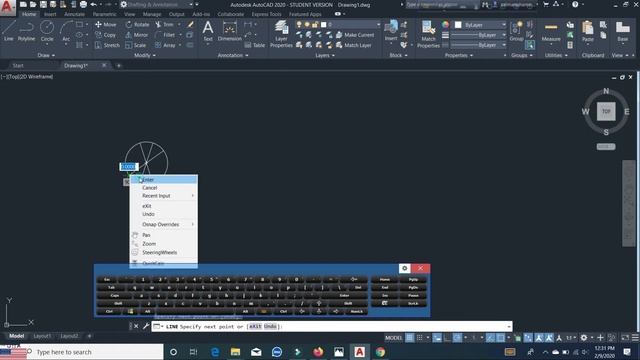This screenshot has height=360, width=640.
Task: Click the Scale tool
Action: point(136,45)
